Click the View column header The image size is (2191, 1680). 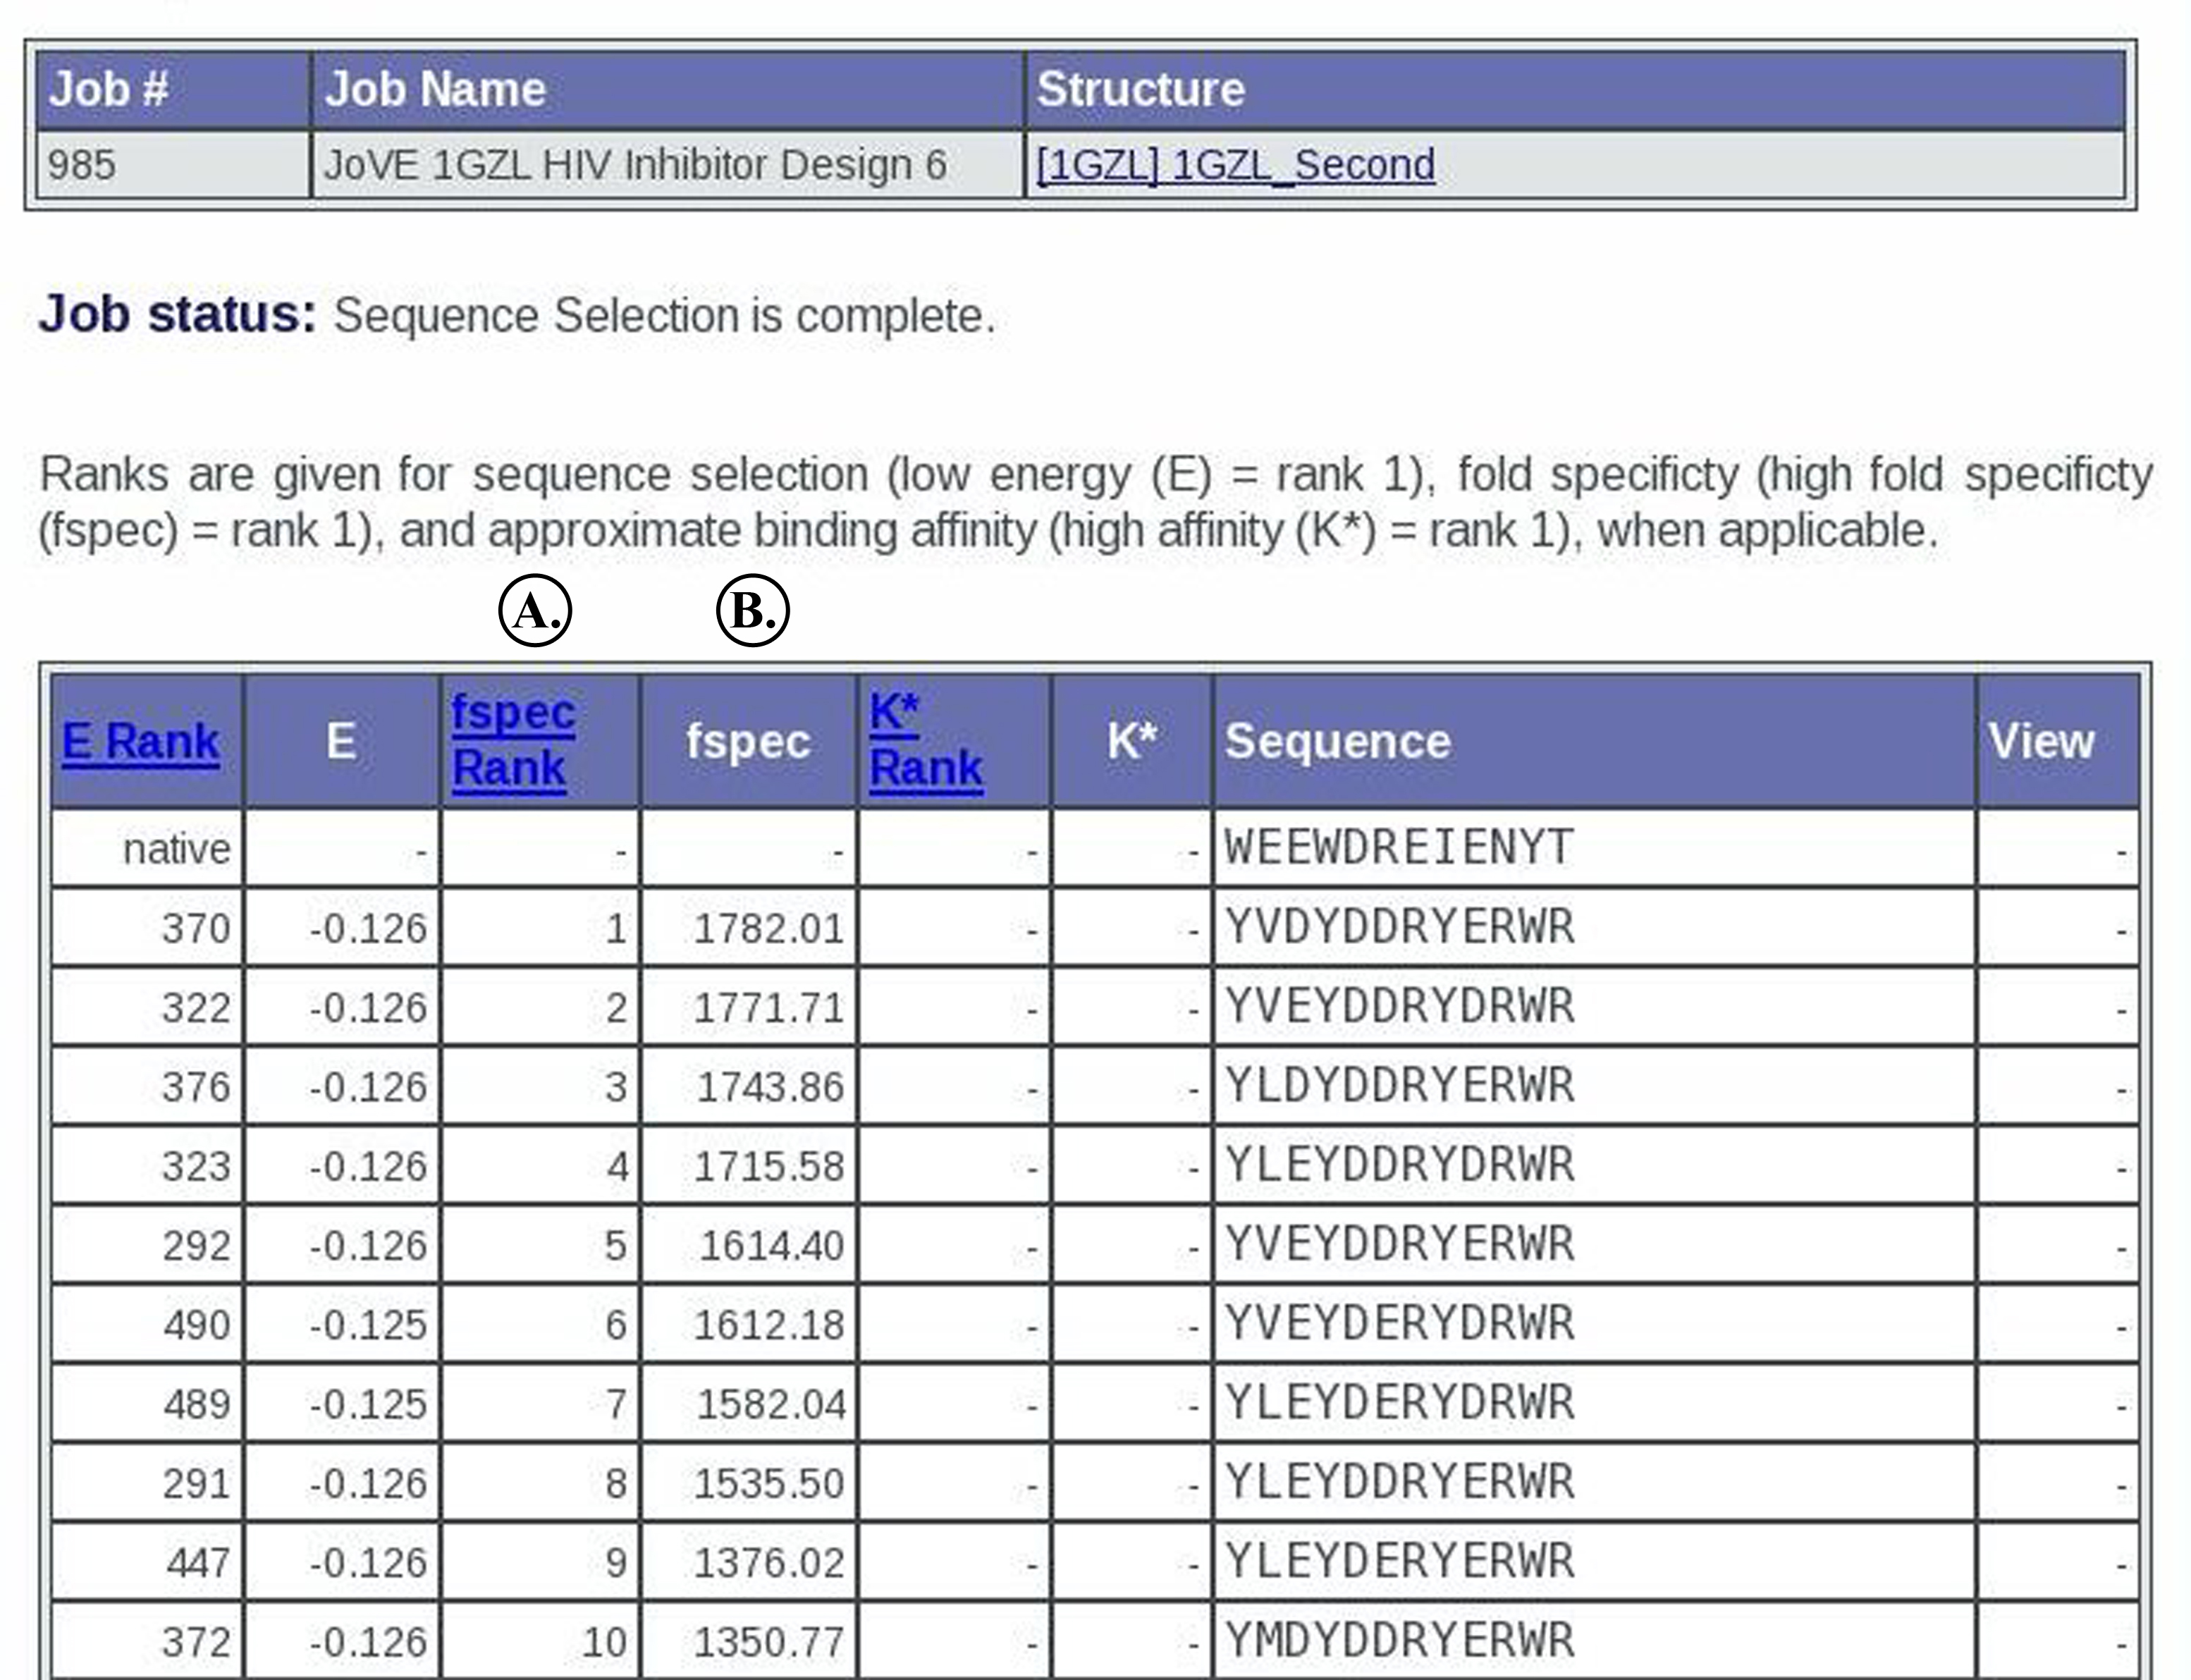(2040, 742)
